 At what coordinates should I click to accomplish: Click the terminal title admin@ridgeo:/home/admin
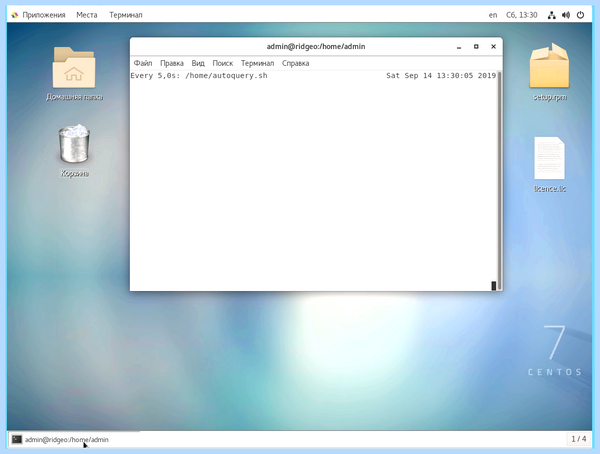[x=316, y=46]
